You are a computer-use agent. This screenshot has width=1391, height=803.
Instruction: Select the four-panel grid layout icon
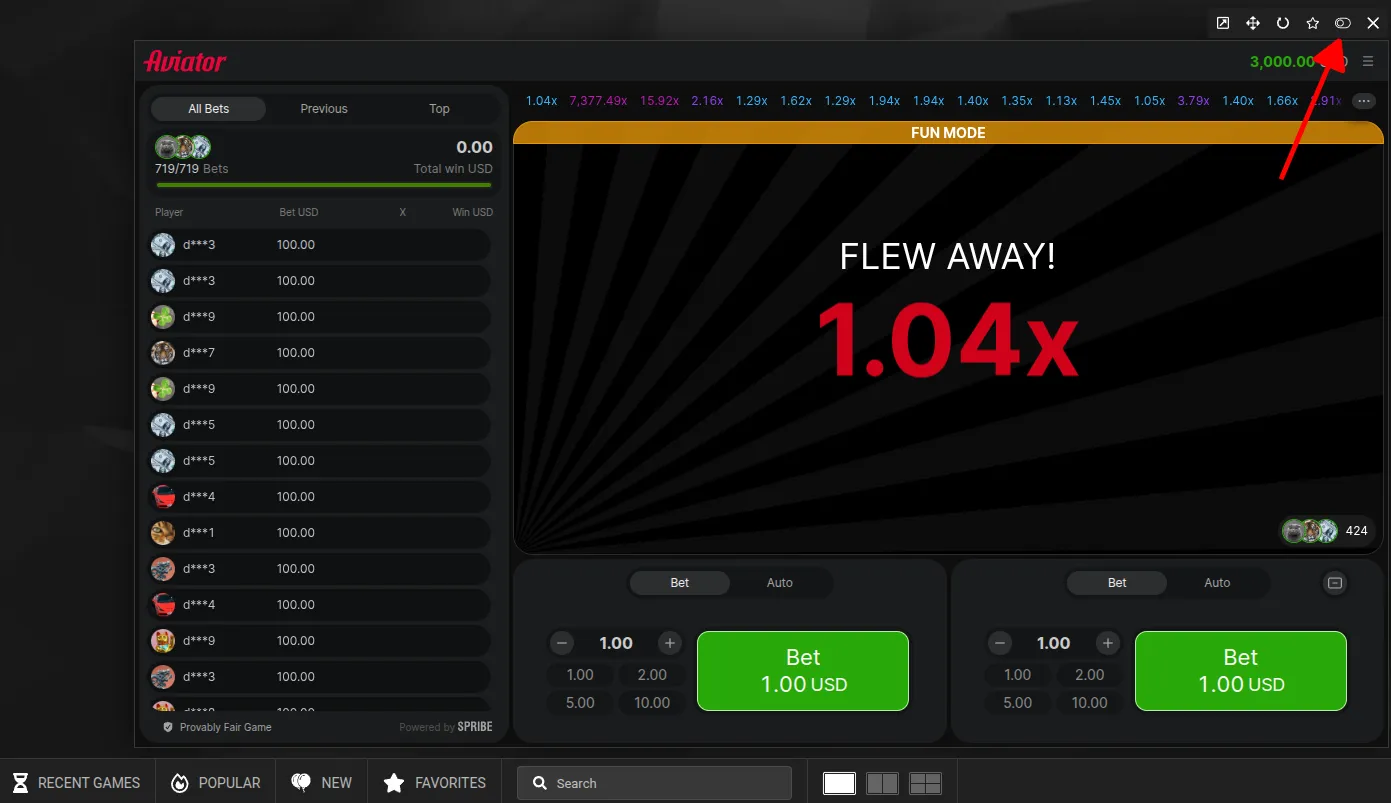(x=925, y=783)
